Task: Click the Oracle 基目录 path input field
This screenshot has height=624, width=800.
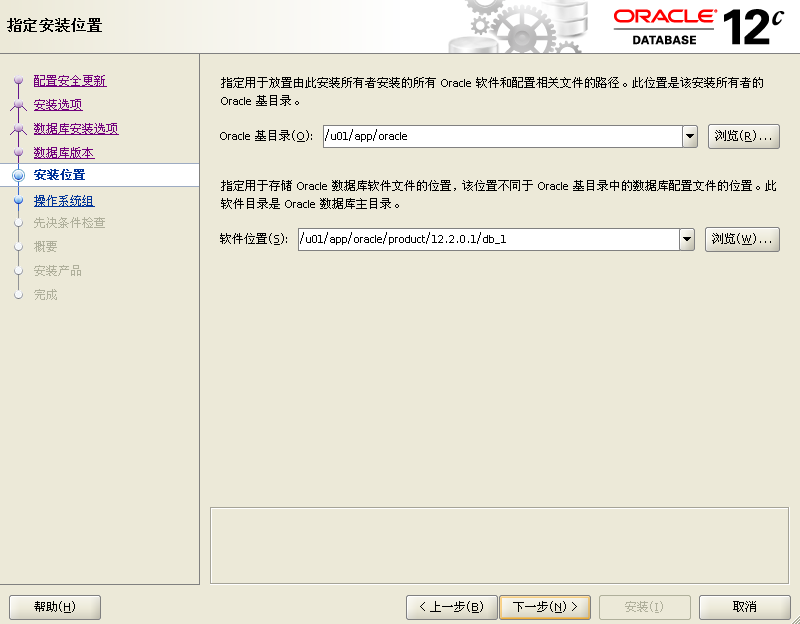Action: (503, 136)
